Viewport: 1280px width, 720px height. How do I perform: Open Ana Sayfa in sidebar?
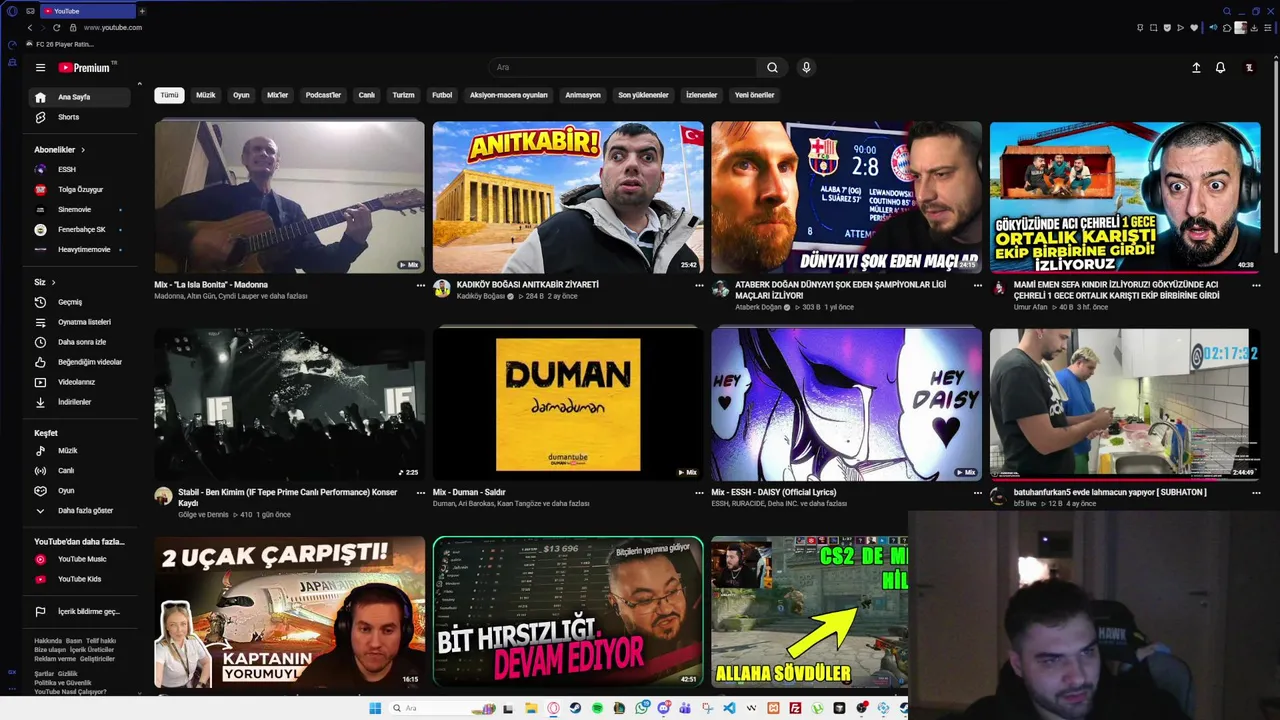point(80,97)
